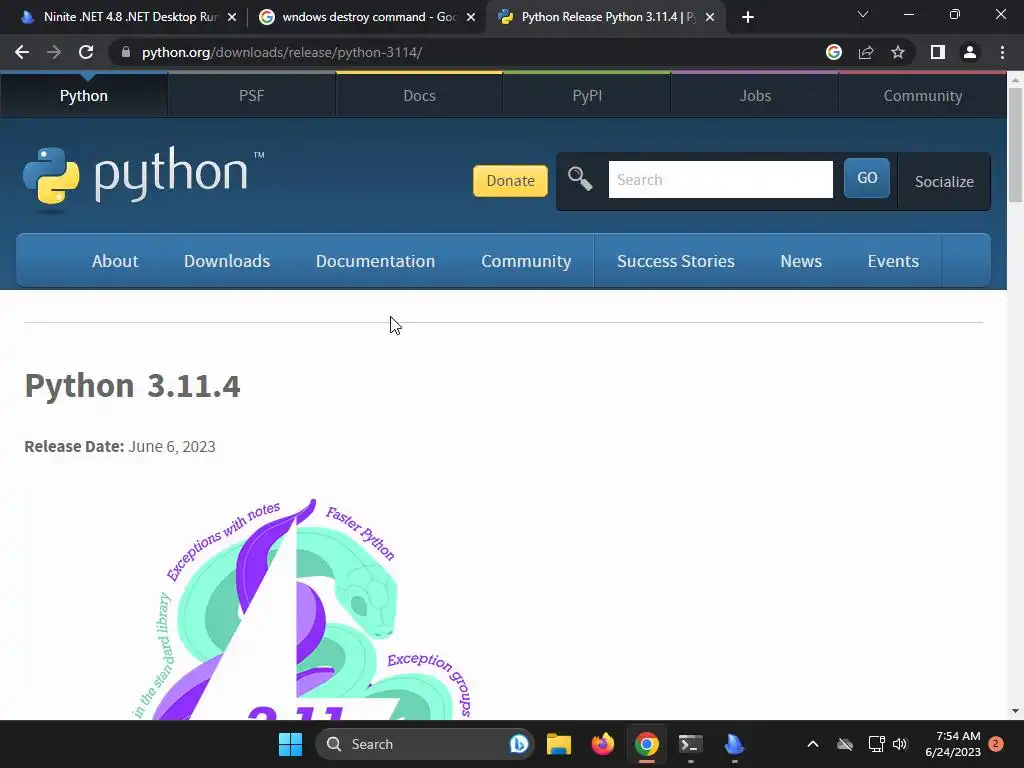The image size is (1024, 768).
Task: Click the page vertical scrollbar thumb
Action: pyautogui.click(x=1015, y=144)
